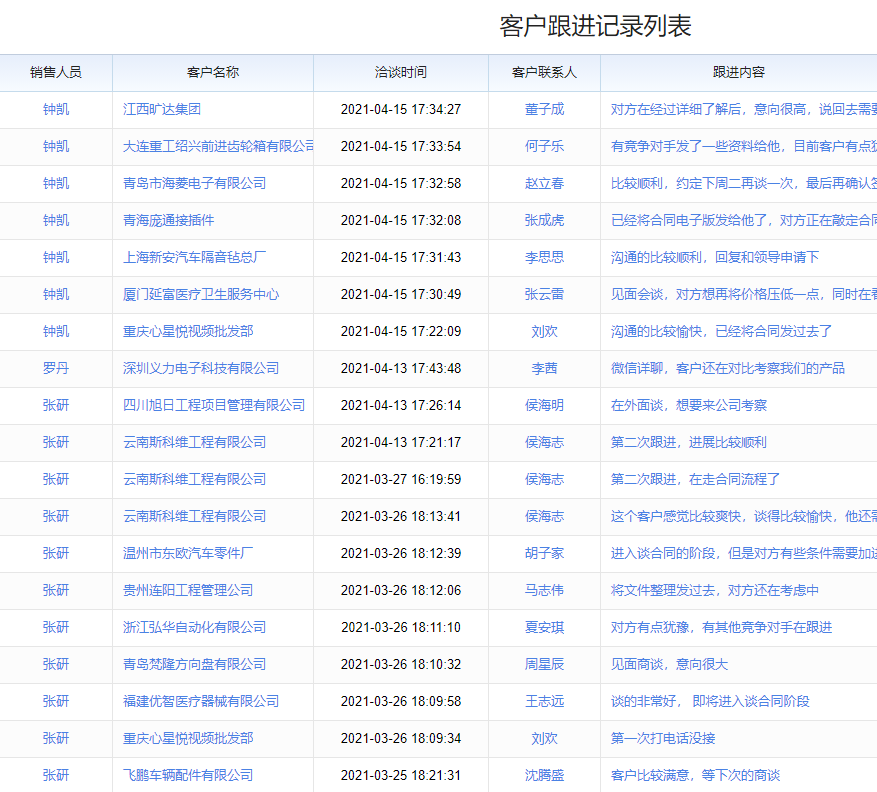Click the 洽谈时间 column header

click(398, 73)
